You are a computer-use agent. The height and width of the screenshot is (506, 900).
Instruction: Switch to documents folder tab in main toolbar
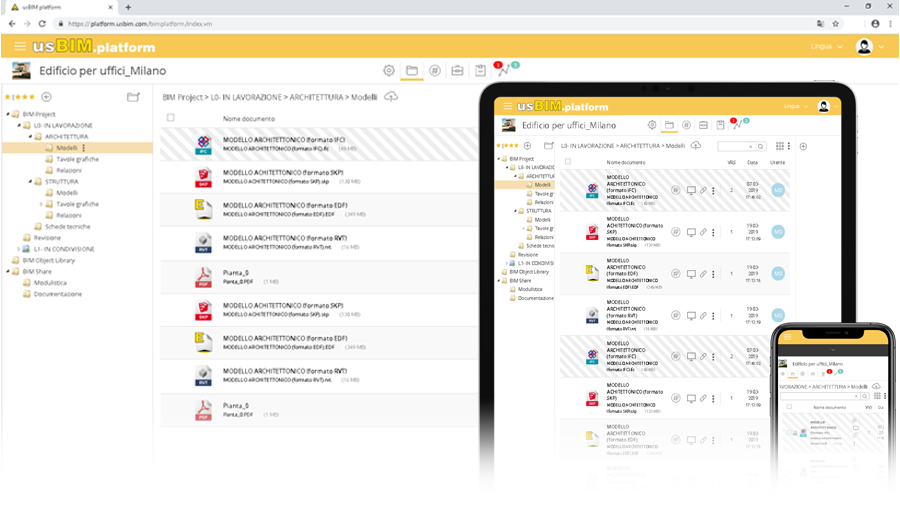[x=412, y=71]
